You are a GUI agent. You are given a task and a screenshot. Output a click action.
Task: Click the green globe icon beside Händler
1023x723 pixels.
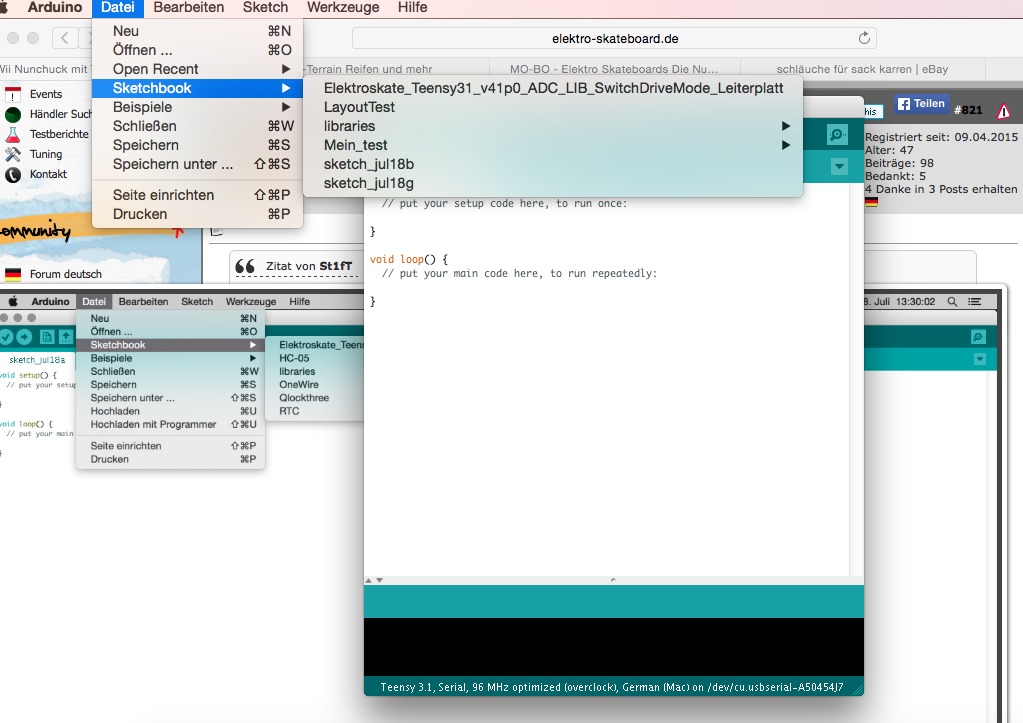(x=13, y=115)
